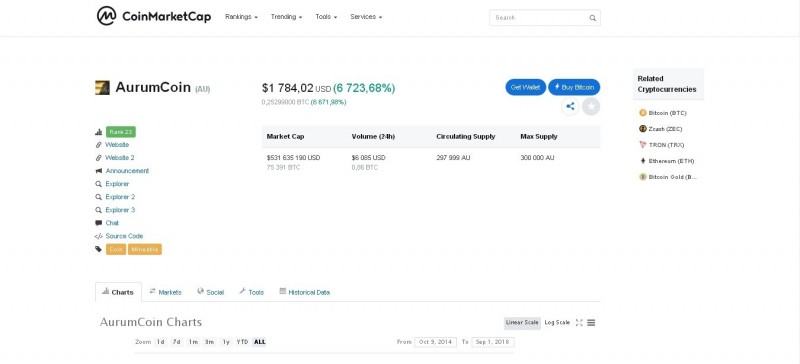The width and height of the screenshot is (800, 364).
Task: Open the first Explorer link
Action: pos(117,184)
